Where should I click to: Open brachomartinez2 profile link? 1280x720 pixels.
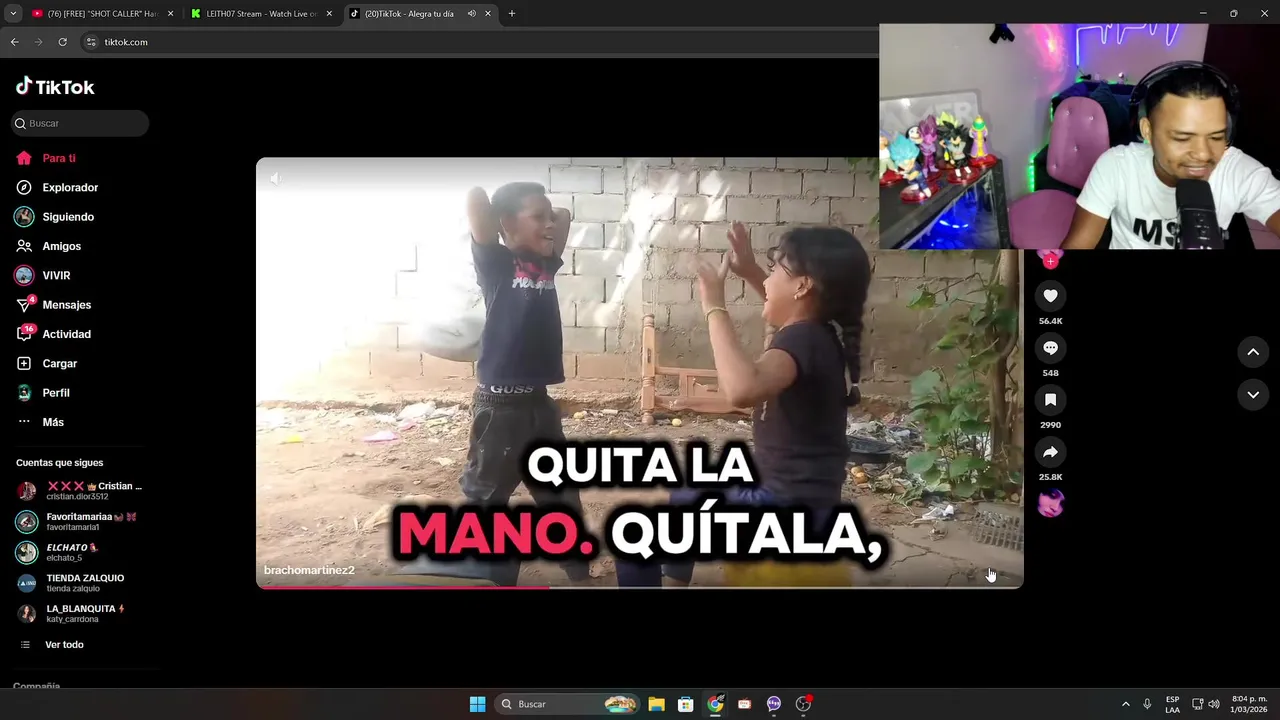(309, 570)
